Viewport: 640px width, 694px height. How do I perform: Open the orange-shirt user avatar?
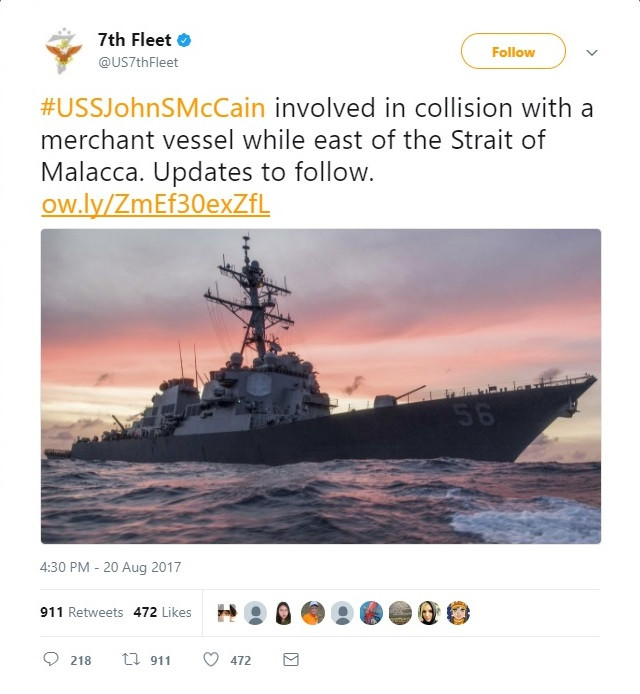tap(313, 612)
